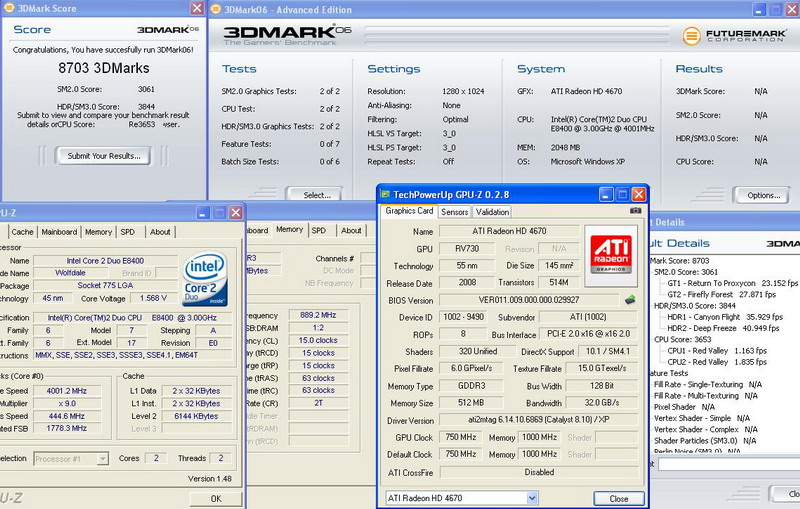Viewport: 800px width, 509px height.
Task: Open About tab in CPU-Z memory window
Action: [x=351, y=231]
